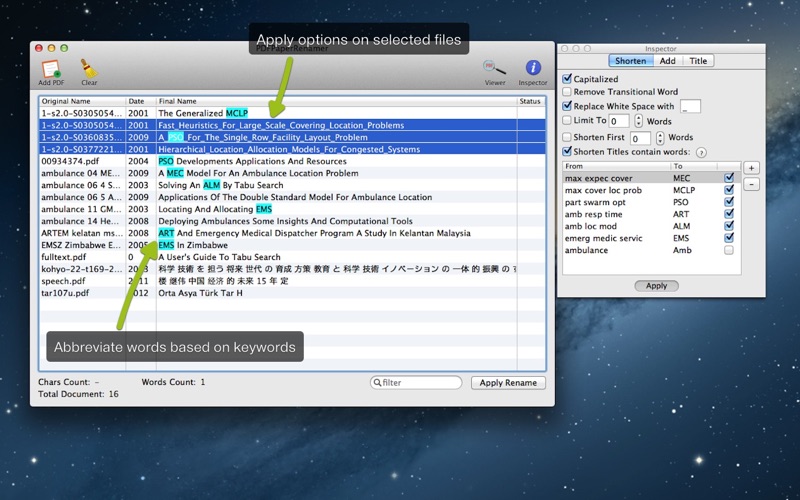Screen dimensions: 800x500
Task: Click the Shorten First number field
Action: (641, 138)
